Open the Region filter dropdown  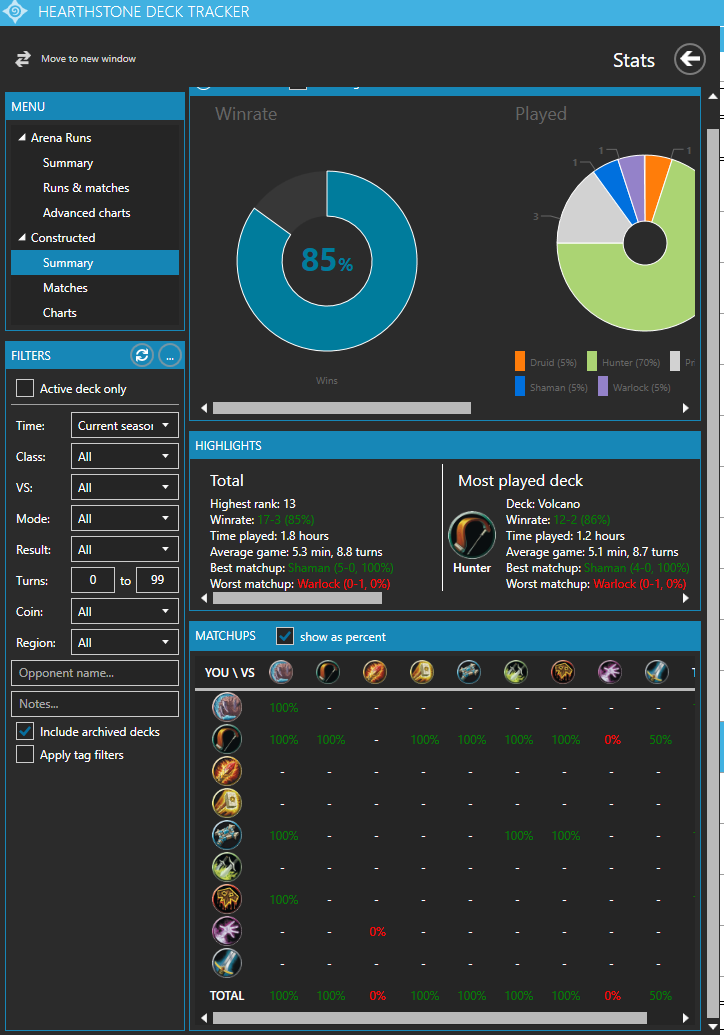(x=125, y=642)
